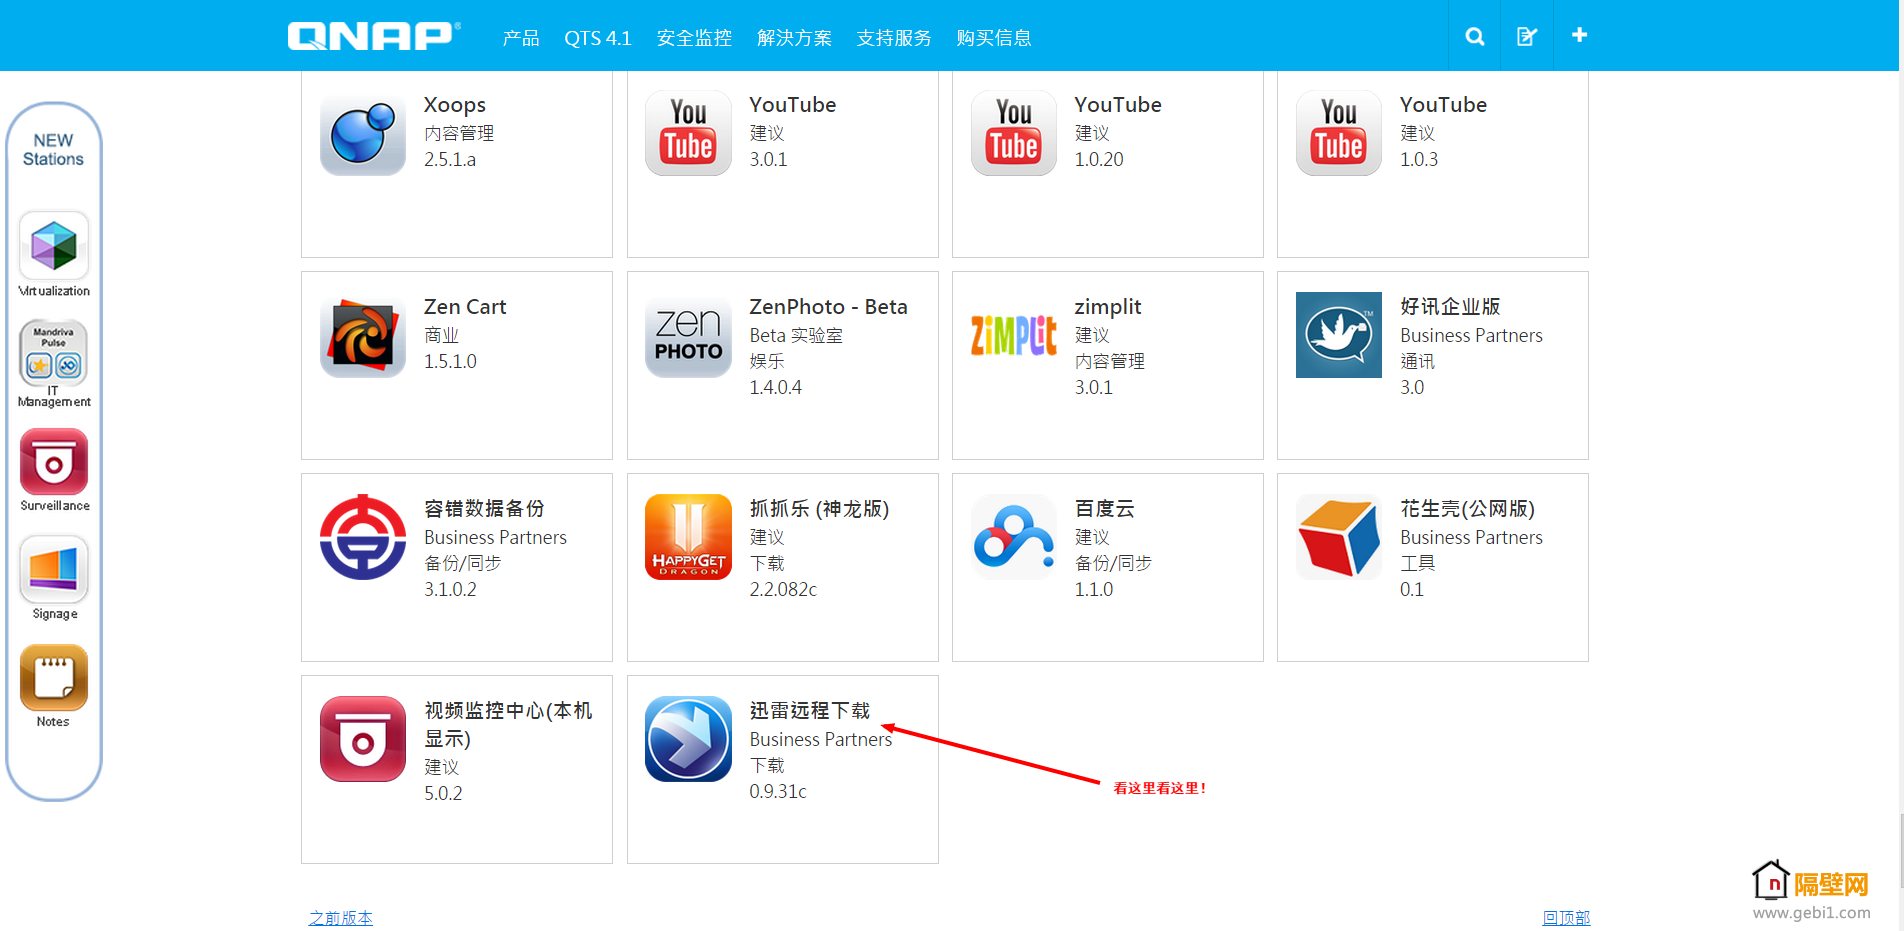
Task: Open the Surveillance sidebar icon
Action: [x=54, y=461]
